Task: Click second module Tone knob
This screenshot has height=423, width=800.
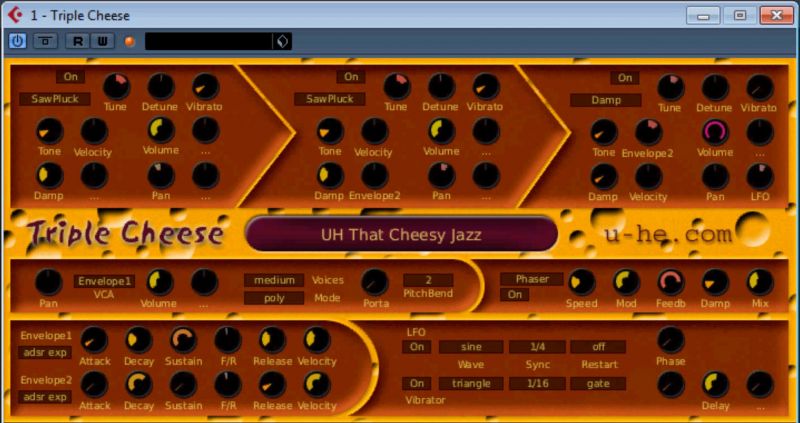Action: (x=330, y=131)
